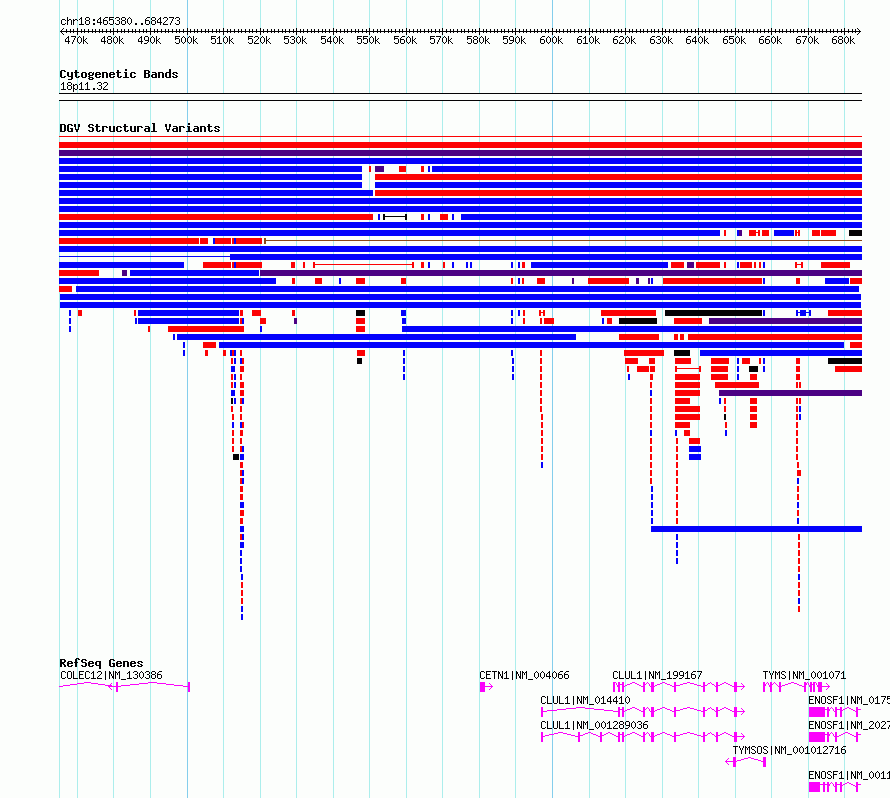The height and width of the screenshot is (798, 890).
Task: Click the DGV Structural Variants track title
Action: coord(140,128)
